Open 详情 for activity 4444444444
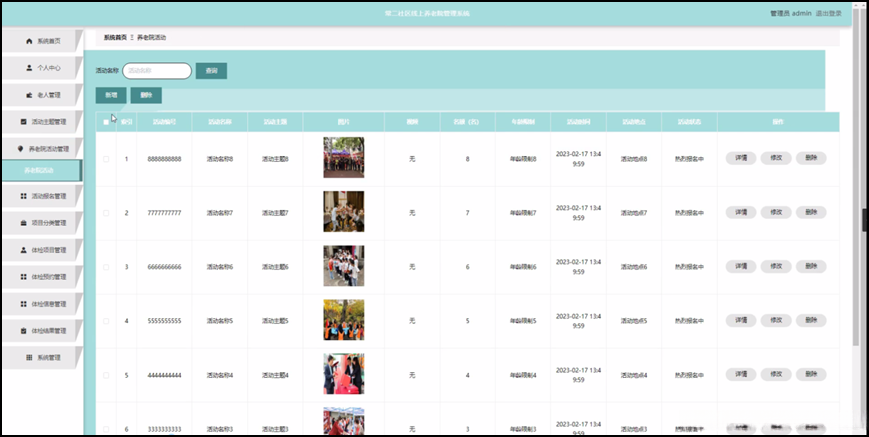Screen dimensions: 869x437 [741, 374]
